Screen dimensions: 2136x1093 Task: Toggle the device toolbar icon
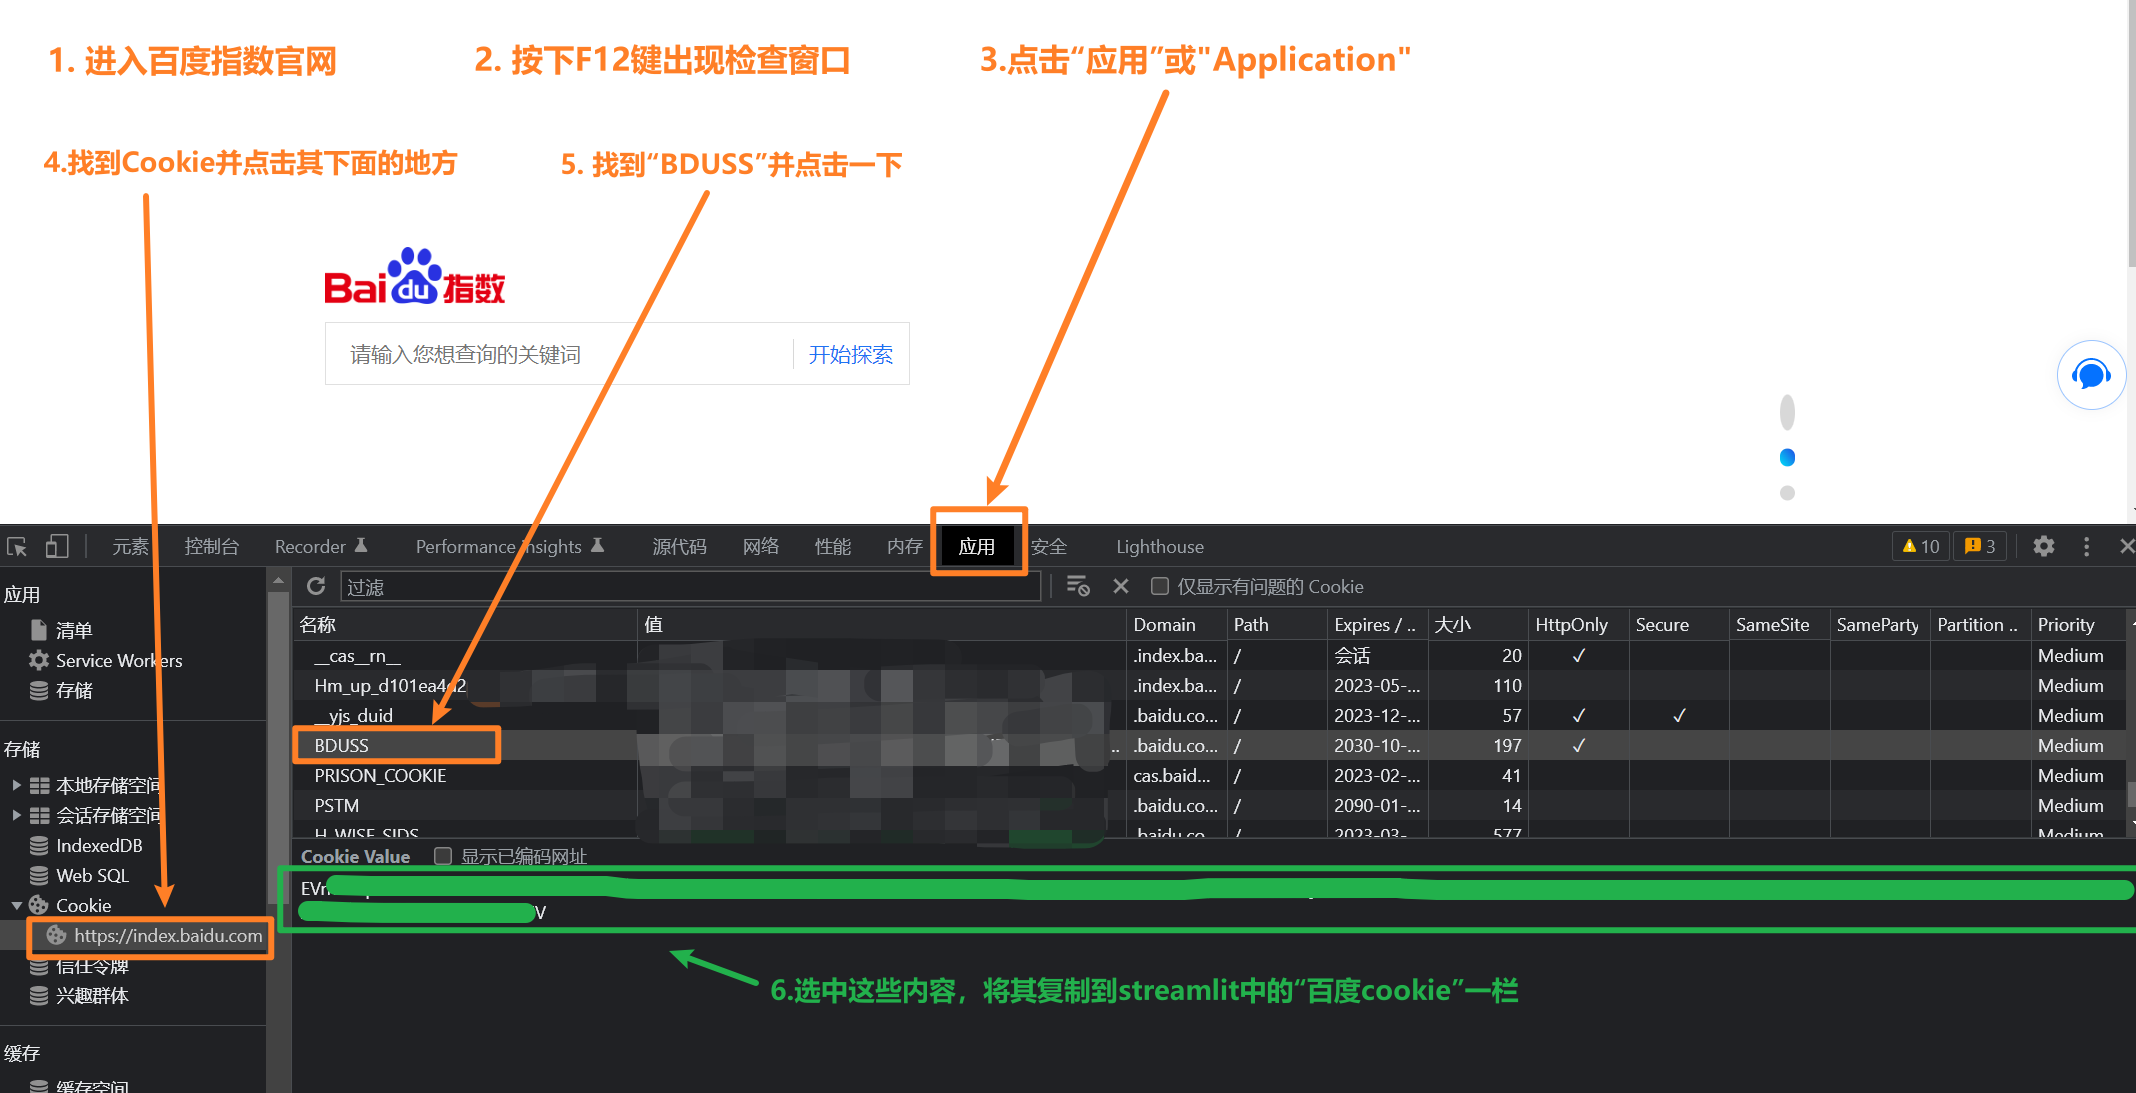(57, 546)
